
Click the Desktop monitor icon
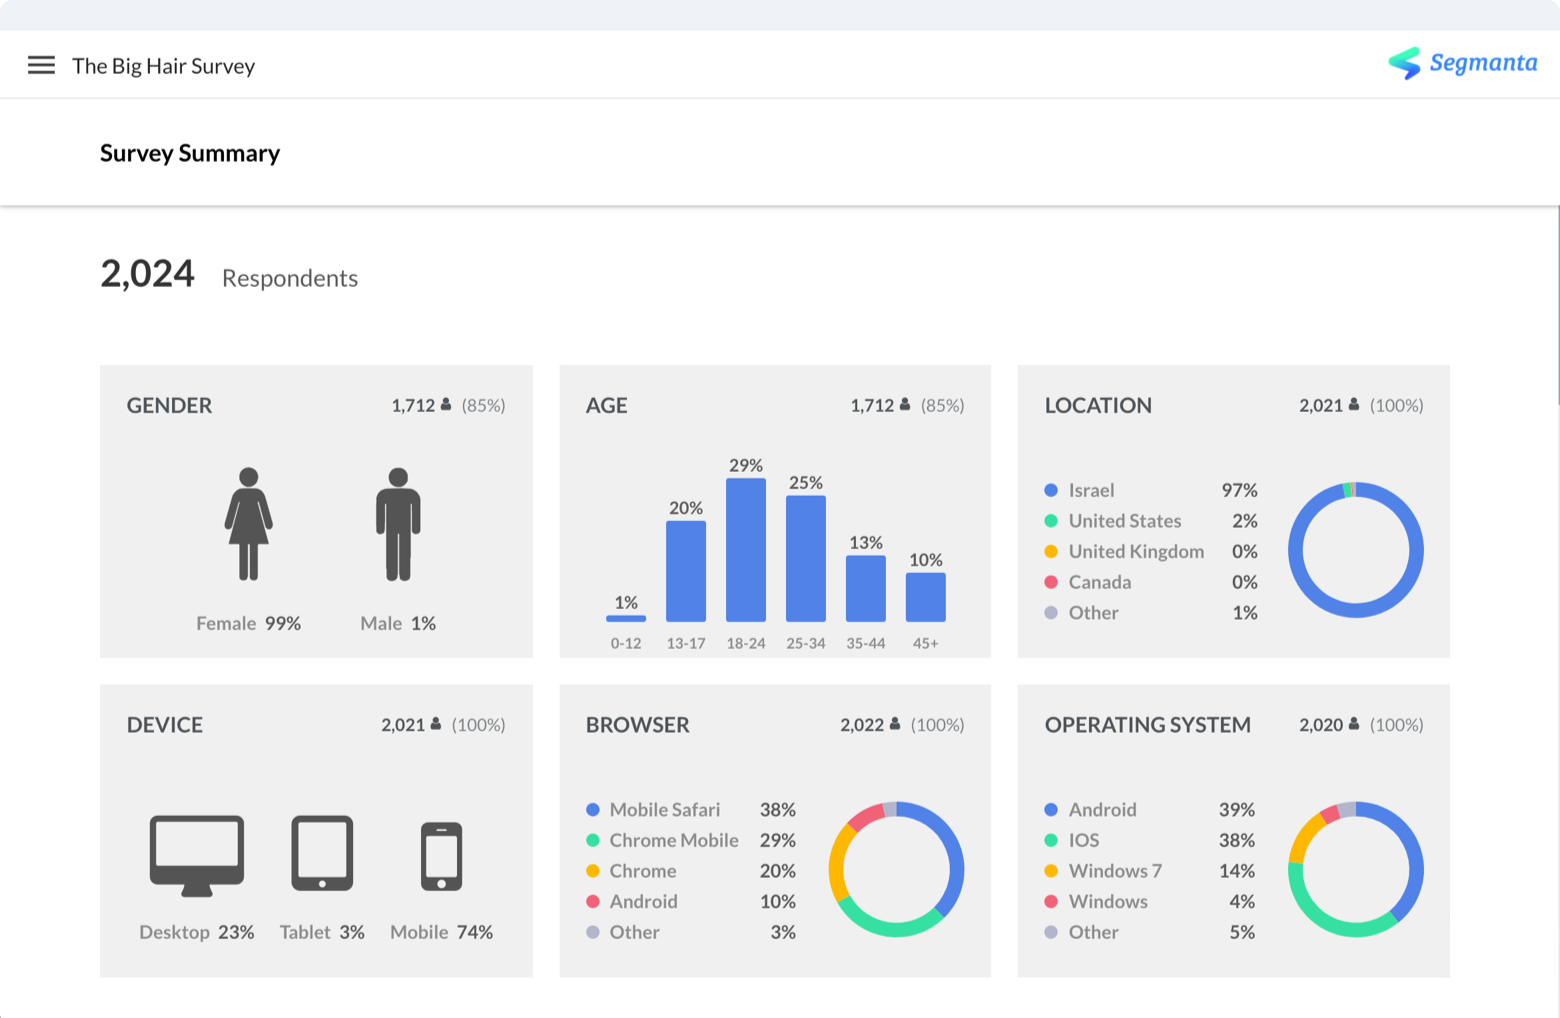[197, 855]
